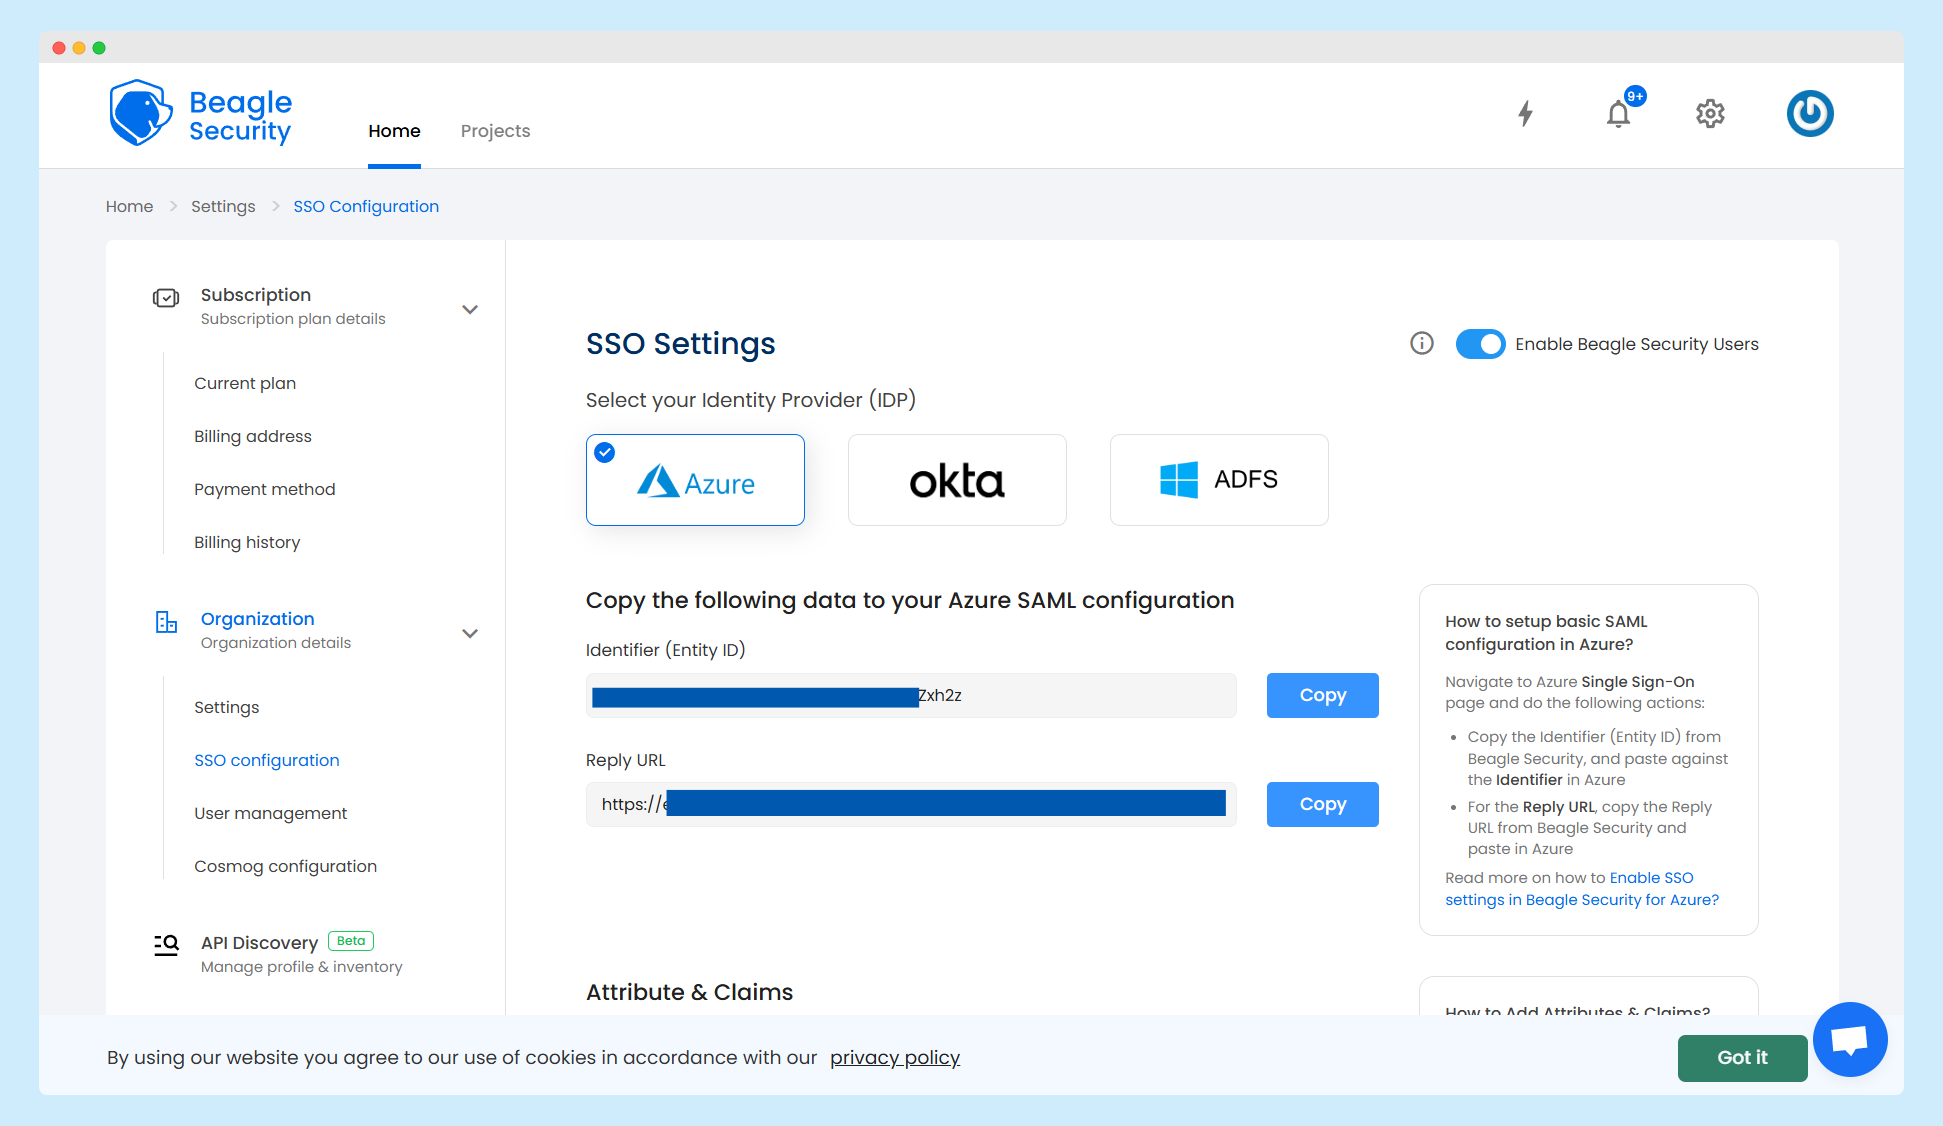Open User management sidebar item

click(271, 813)
